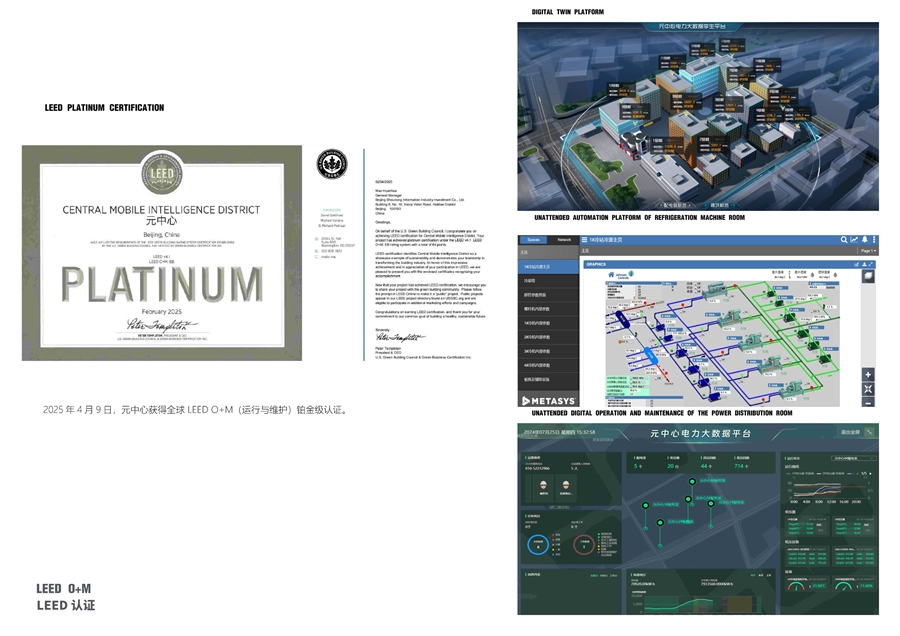Viewport: 900px width, 636px height.
Task: Click the LEED Platinum seal on the certificate
Action: tap(162, 174)
